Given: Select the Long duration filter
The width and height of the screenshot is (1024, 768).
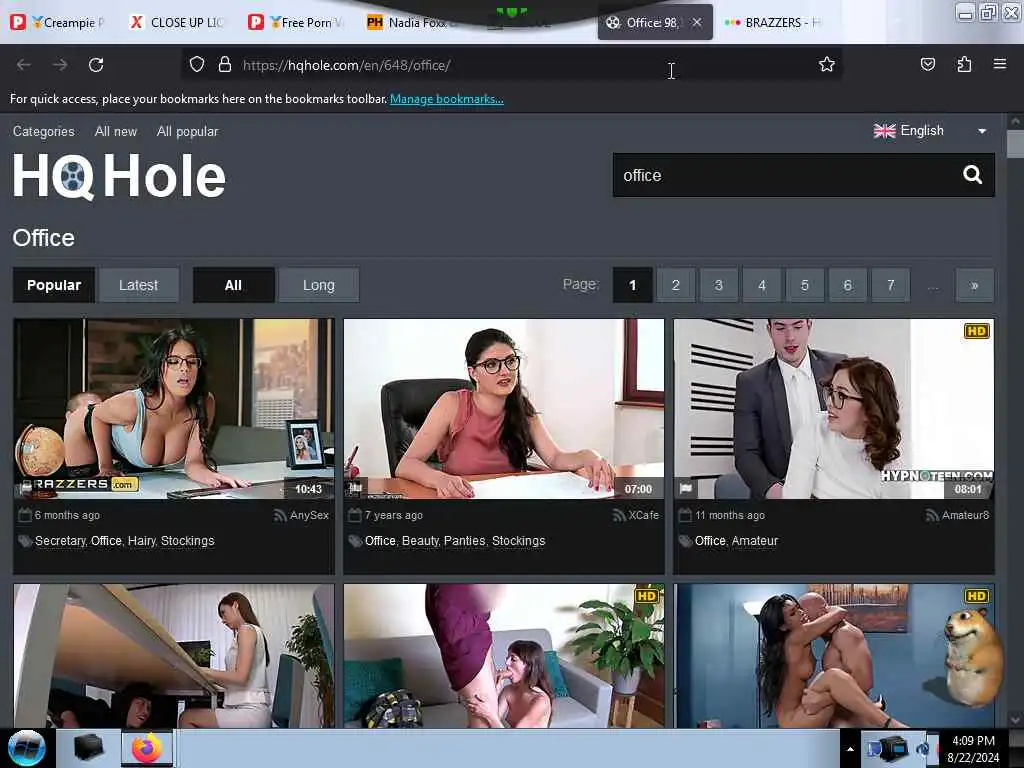Looking at the screenshot, I should pos(319,285).
